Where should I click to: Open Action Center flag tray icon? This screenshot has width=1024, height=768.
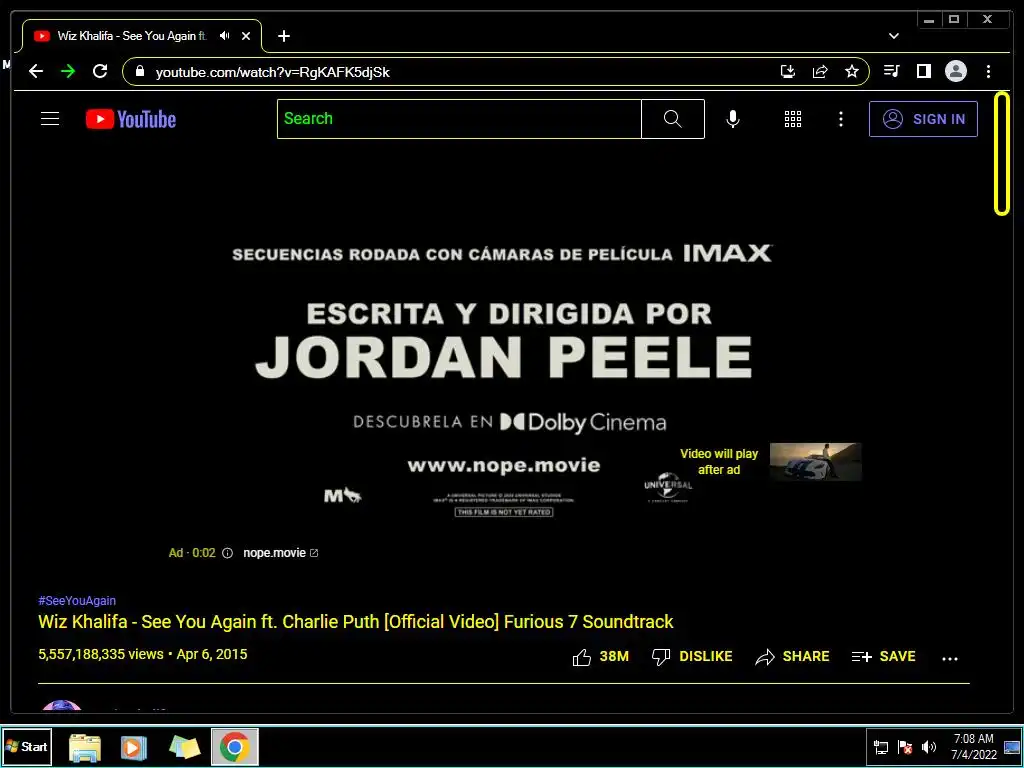pos(905,747)
